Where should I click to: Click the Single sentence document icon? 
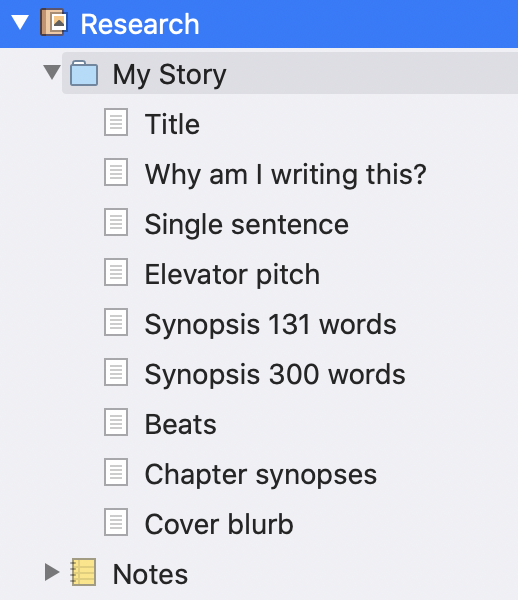116,222
